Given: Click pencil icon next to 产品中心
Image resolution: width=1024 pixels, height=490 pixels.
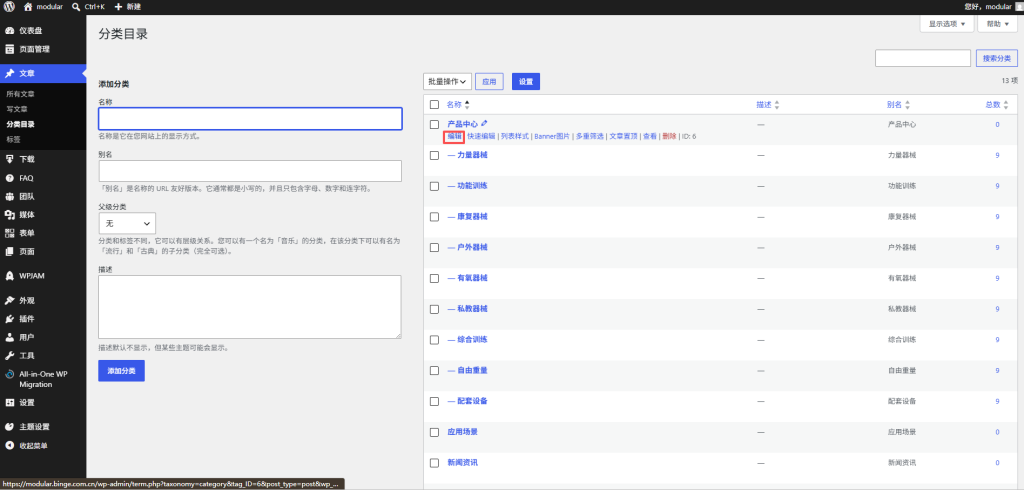Looking at the screenshot, I should [x=484, y=123].
